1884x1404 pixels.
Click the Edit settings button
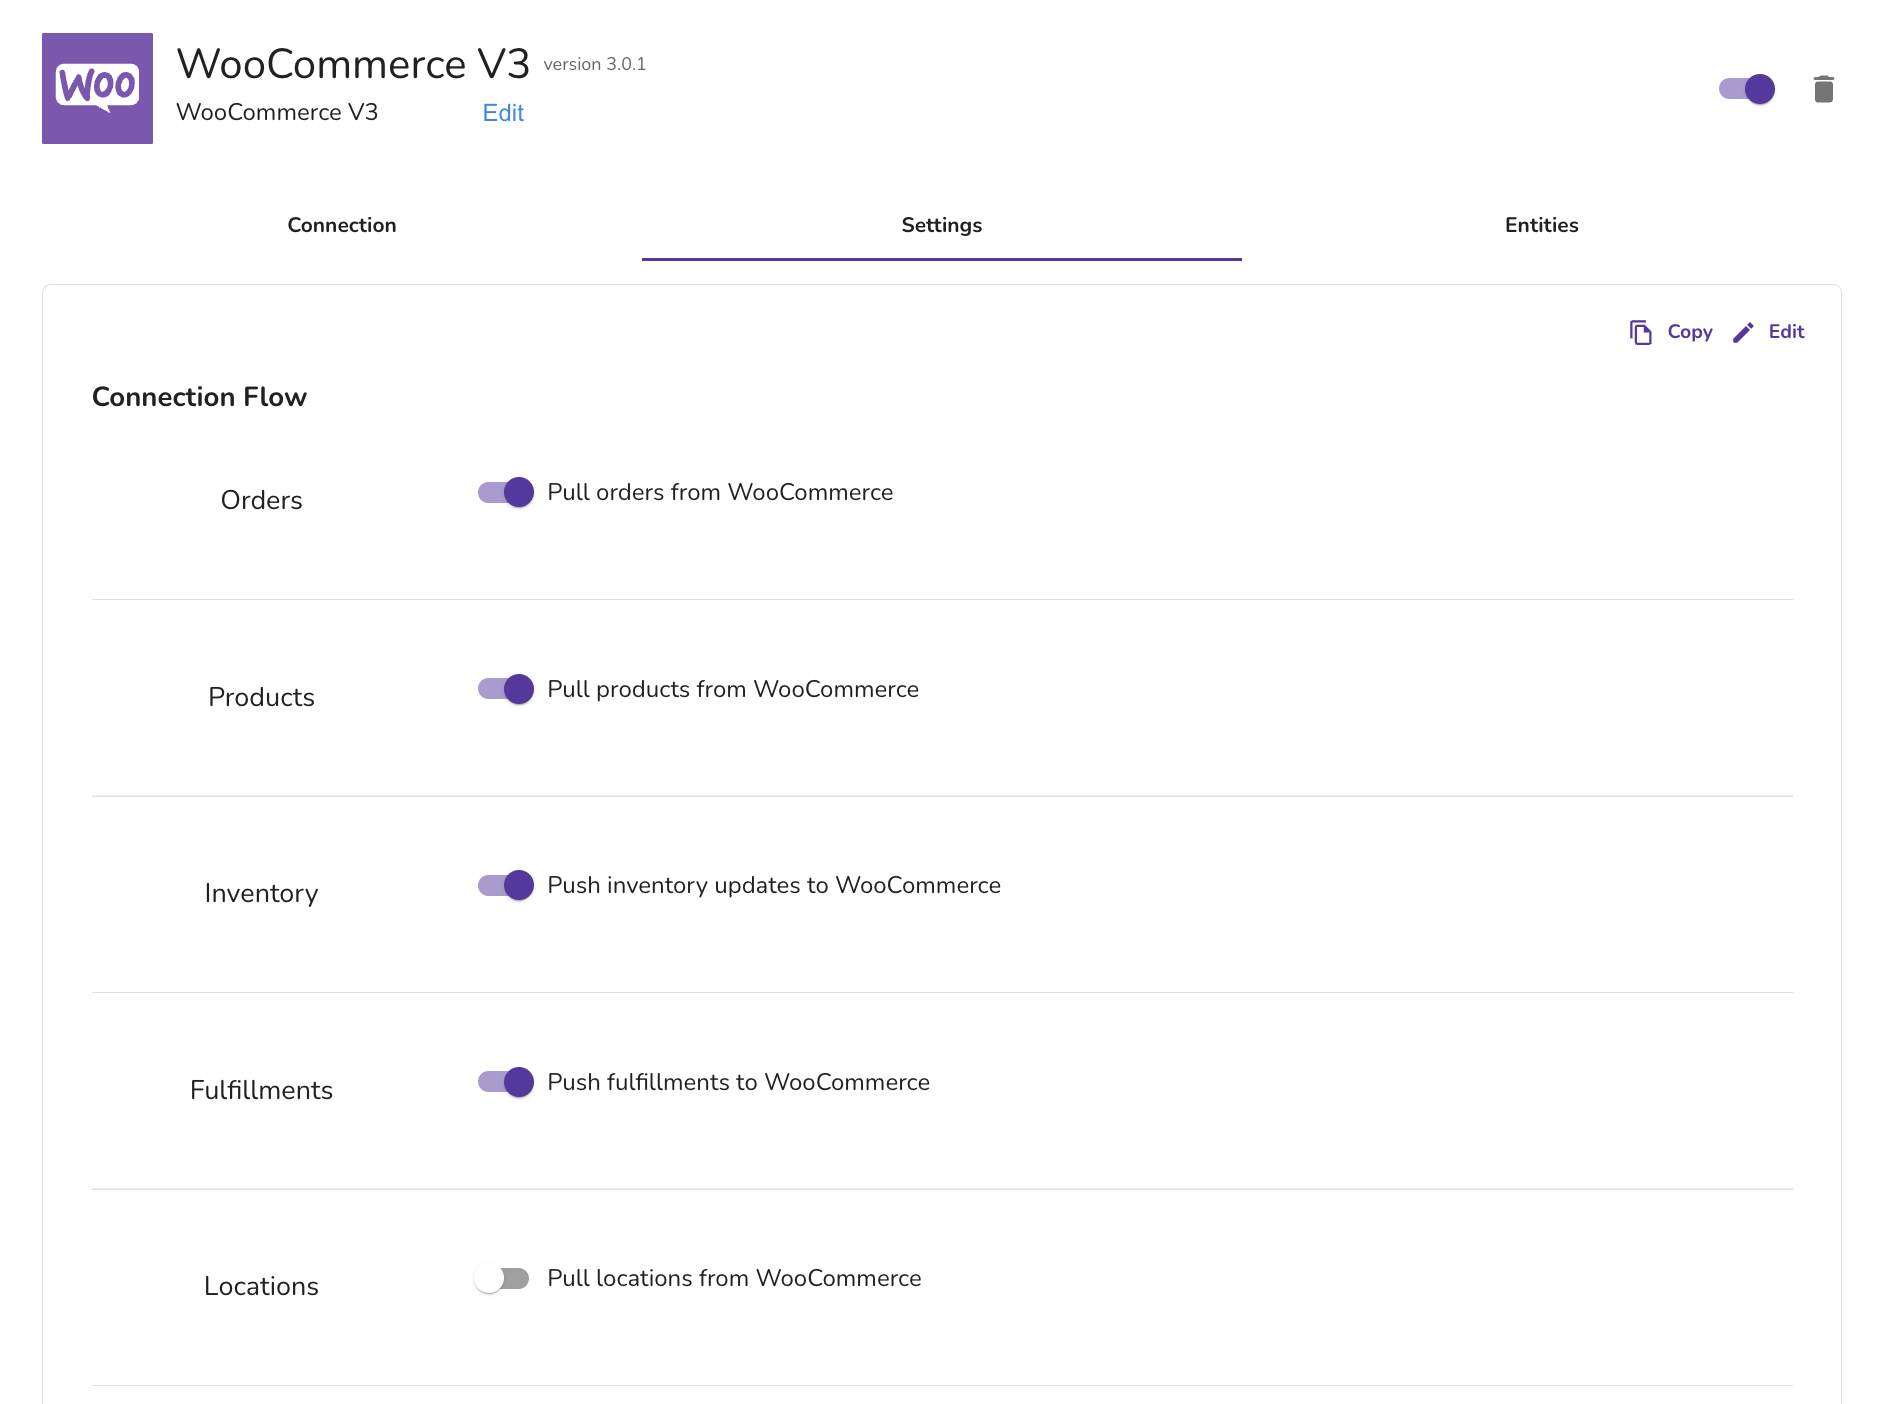coord(1768,332)
